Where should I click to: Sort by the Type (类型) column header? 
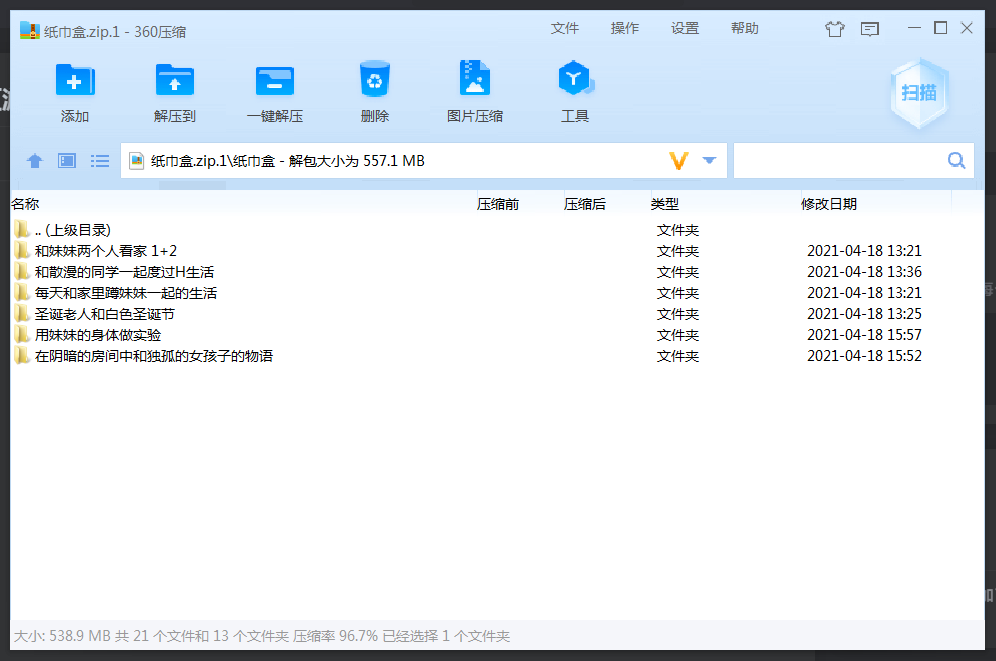(x=665, y=204)
